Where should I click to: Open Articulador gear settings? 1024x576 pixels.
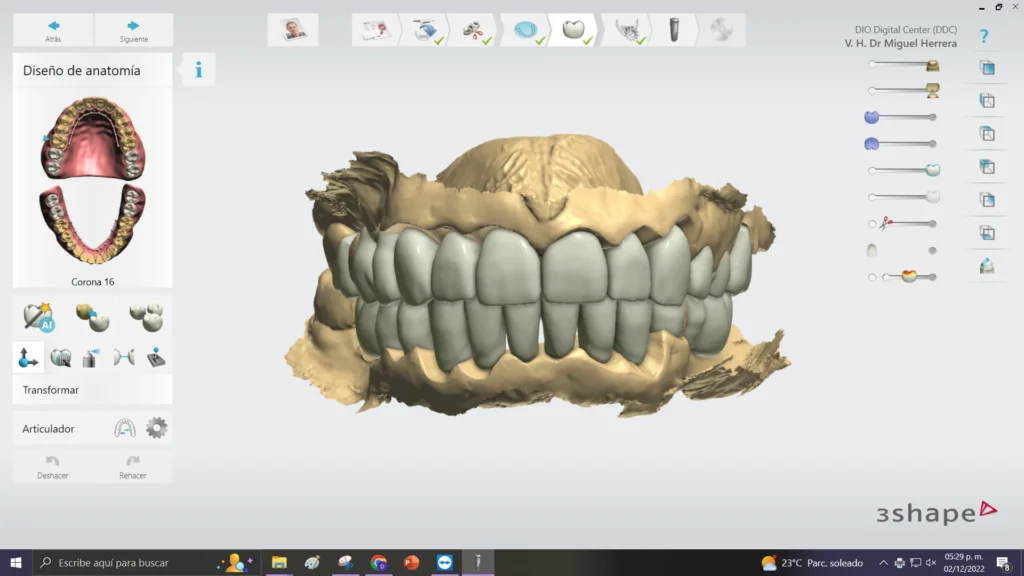156,428
